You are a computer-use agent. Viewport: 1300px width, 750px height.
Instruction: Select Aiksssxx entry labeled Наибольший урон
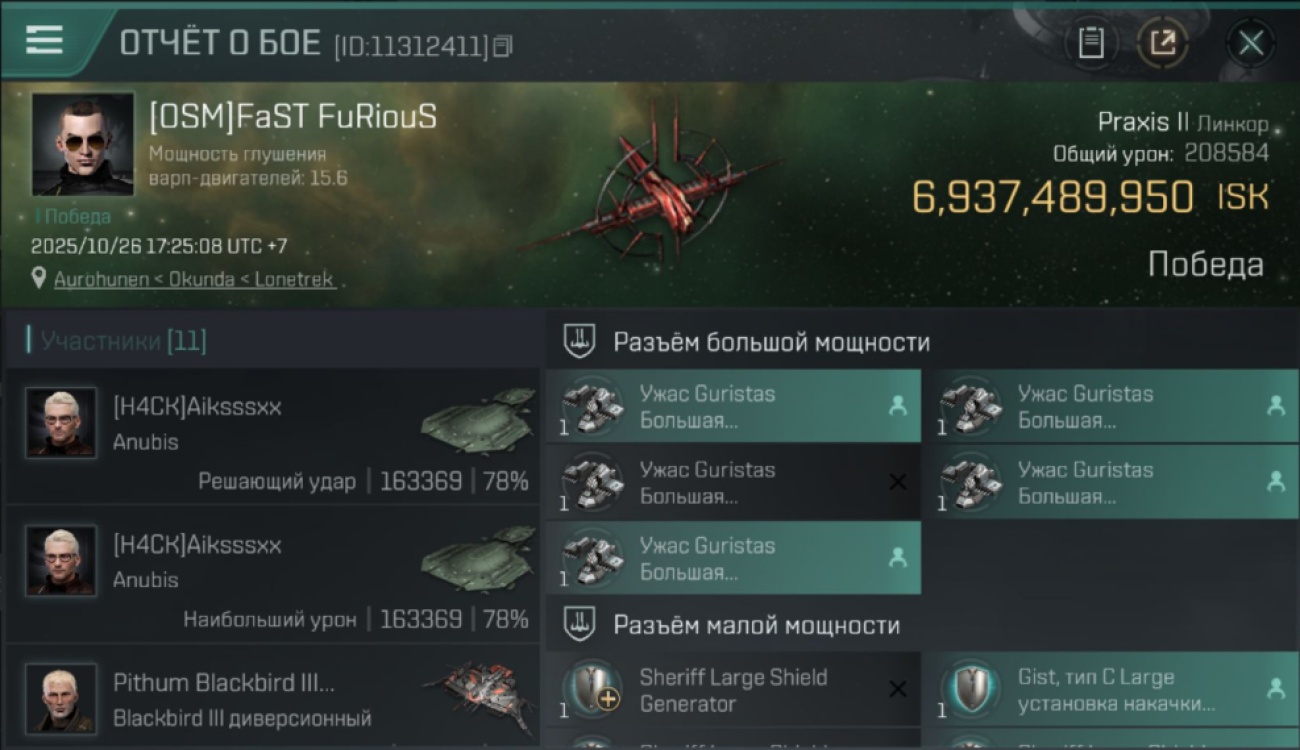pos(272,575)
